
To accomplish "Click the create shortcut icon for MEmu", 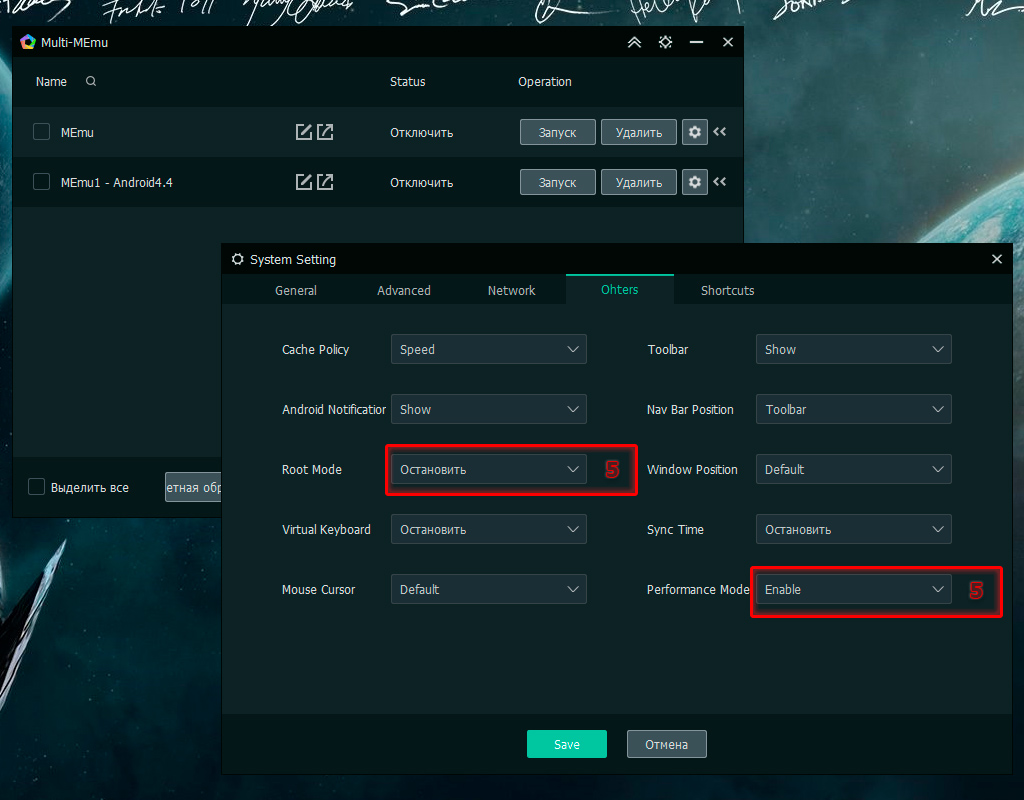I will [325, 132].
